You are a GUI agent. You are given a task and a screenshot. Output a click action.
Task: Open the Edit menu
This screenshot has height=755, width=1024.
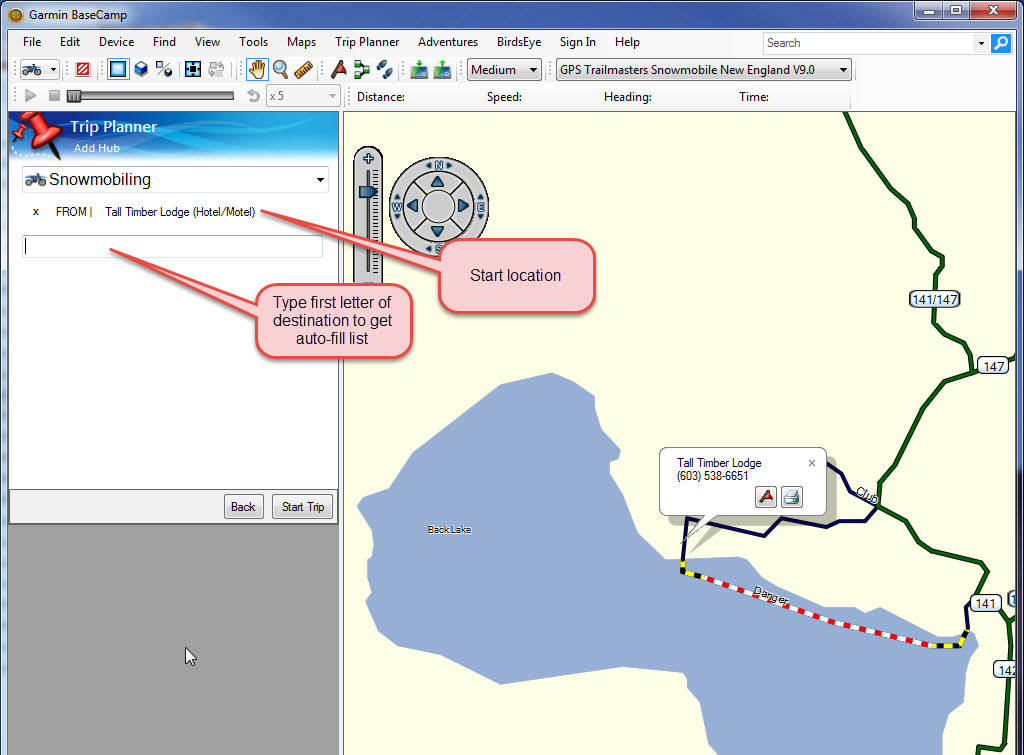(x=70, y=42)
